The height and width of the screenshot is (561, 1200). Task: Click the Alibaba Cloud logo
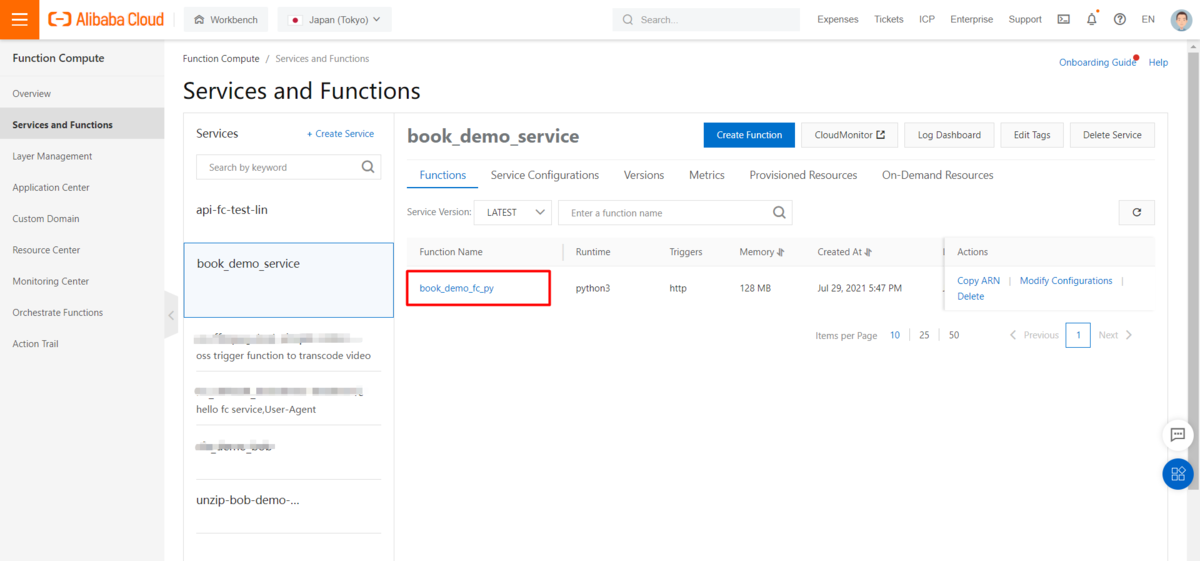click(106, 19)
